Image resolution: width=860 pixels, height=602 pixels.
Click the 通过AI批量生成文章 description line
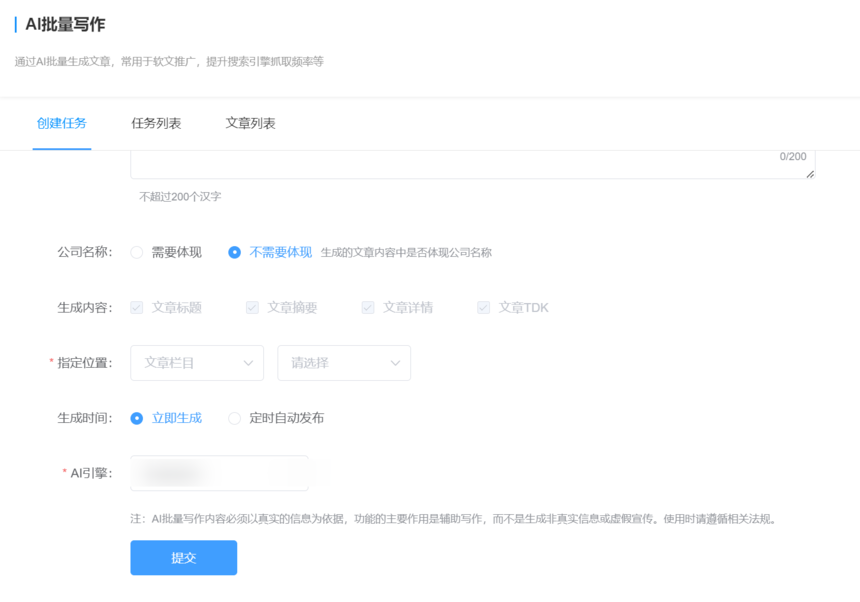point(169,61)
